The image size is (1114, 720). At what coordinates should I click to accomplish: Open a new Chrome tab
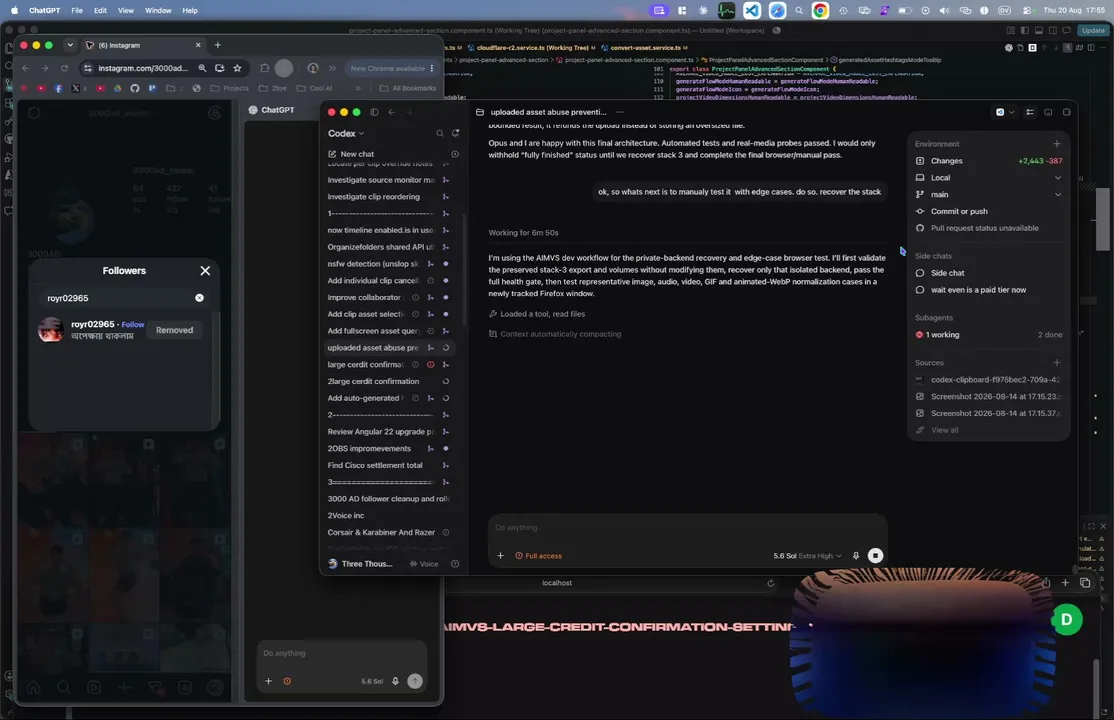pyautogui.click(x=217, y=45)
